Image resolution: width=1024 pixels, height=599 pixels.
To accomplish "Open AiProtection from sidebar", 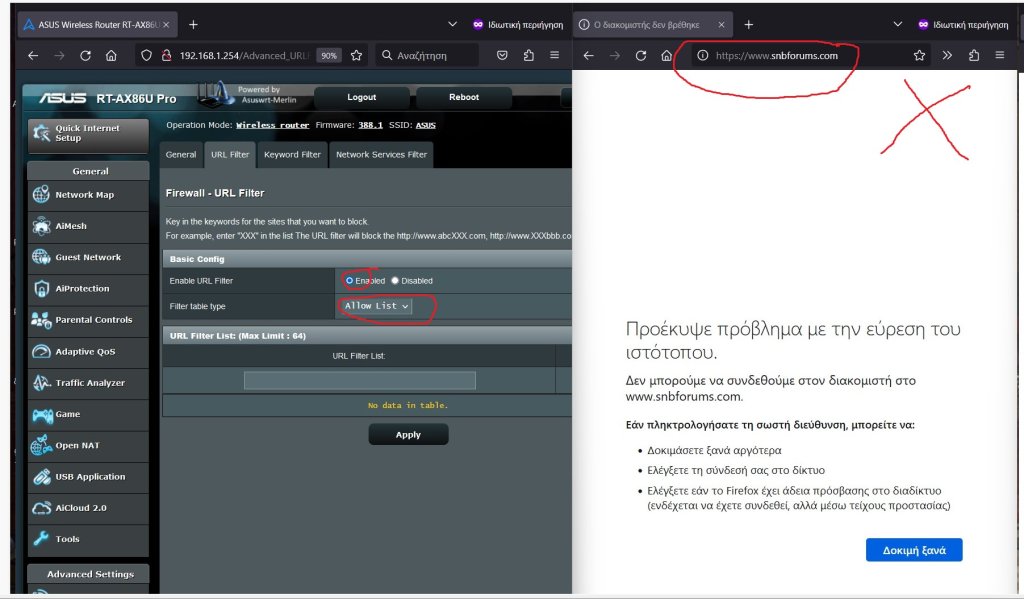I will point(88,289).
